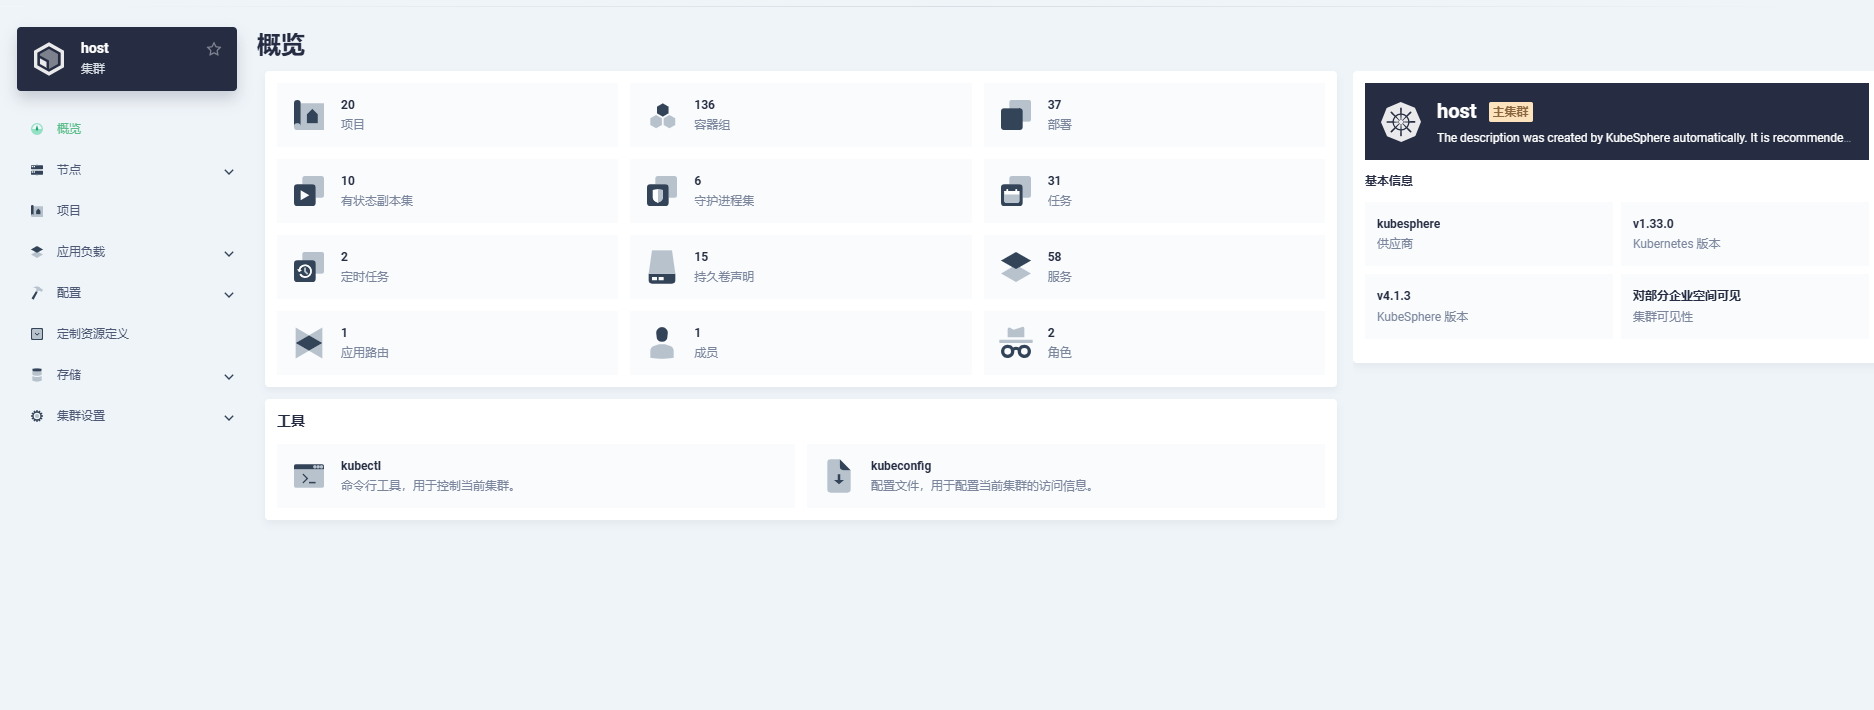Click the 定时任务 cronjob card icon

pos(309,267)
